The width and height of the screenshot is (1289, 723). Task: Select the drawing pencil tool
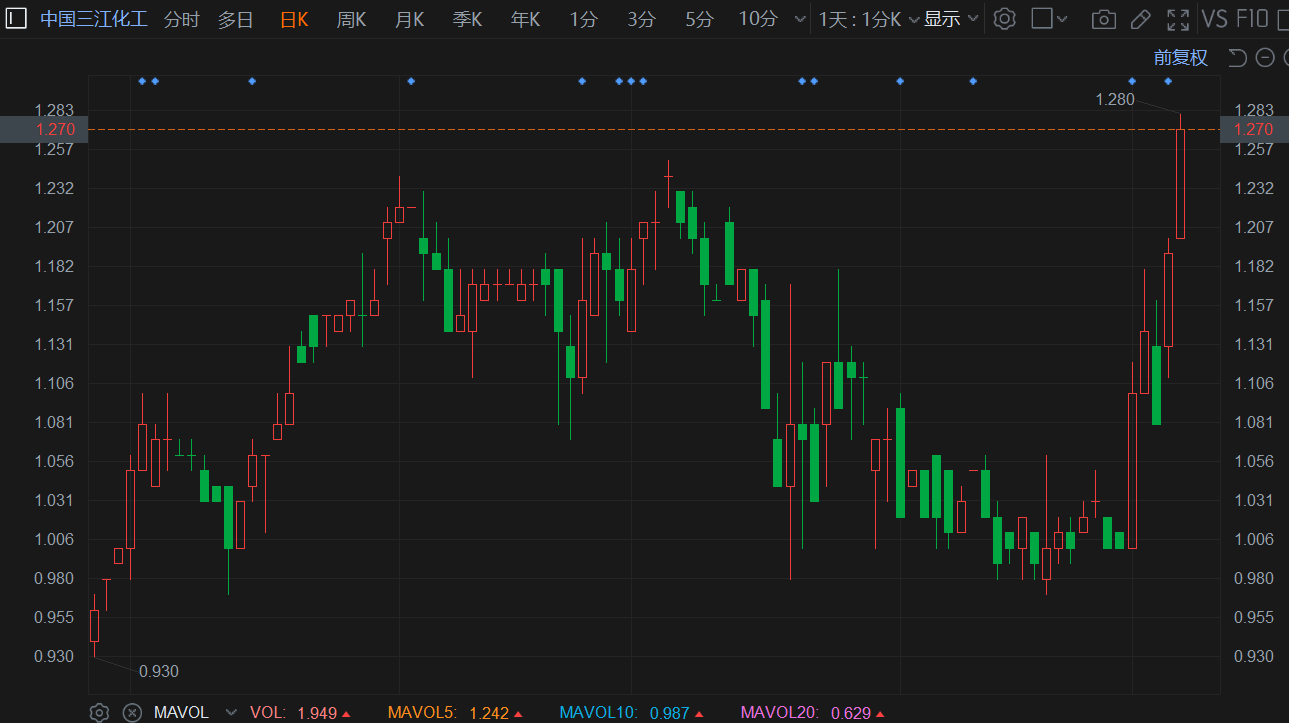coord(1140,19)
